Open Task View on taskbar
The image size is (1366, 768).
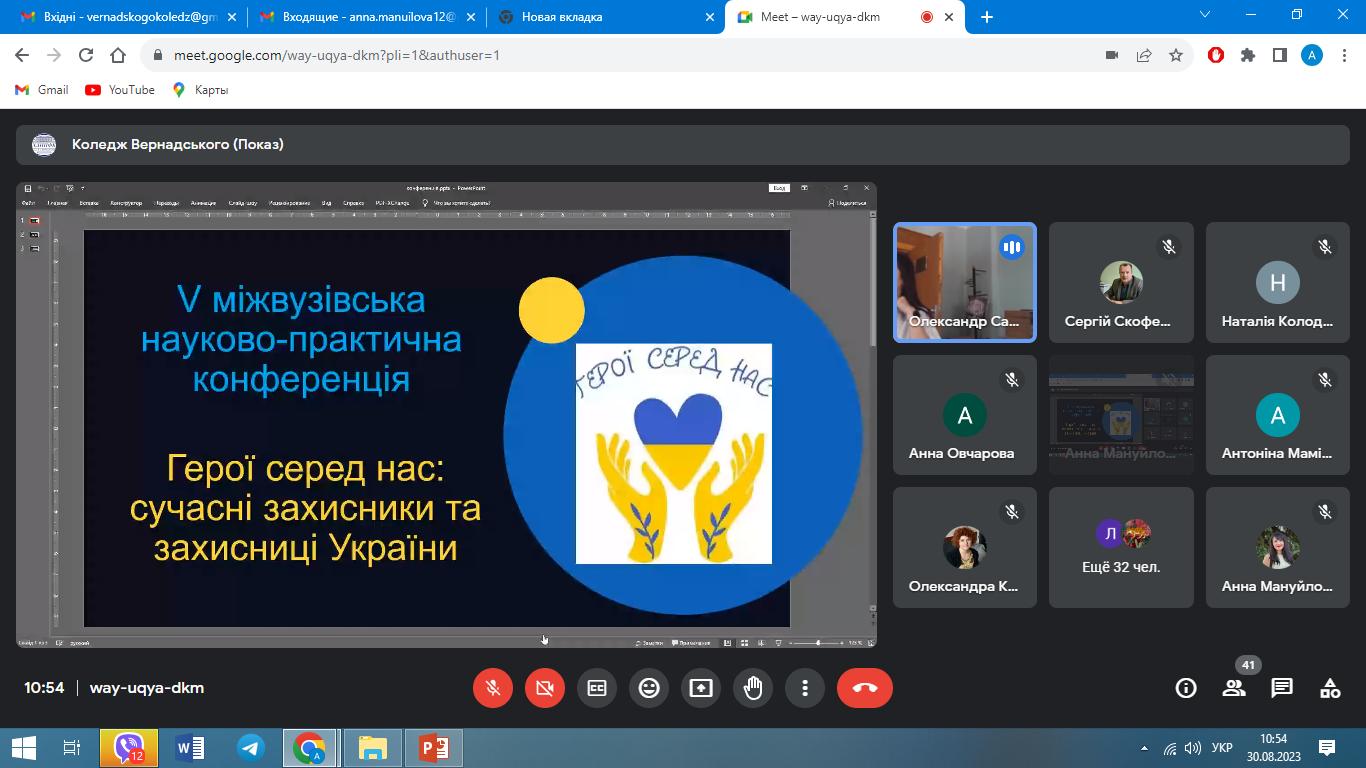pos(71,748)
